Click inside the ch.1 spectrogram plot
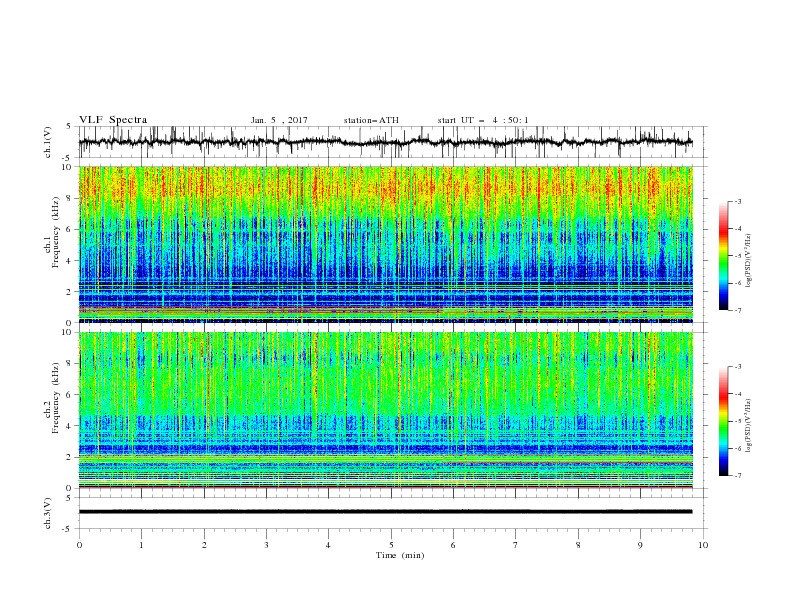 tap(385, 244)
